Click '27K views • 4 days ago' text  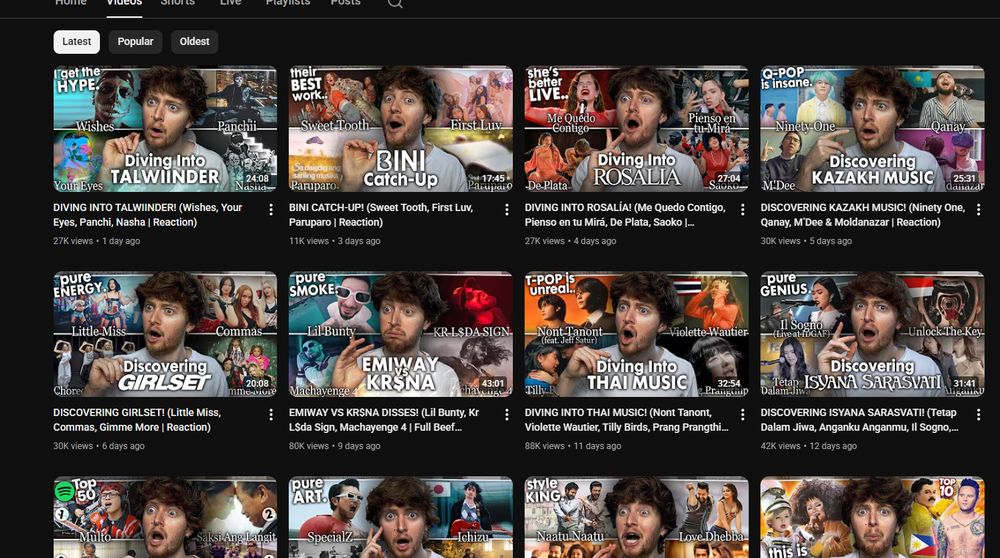(570, 241)
